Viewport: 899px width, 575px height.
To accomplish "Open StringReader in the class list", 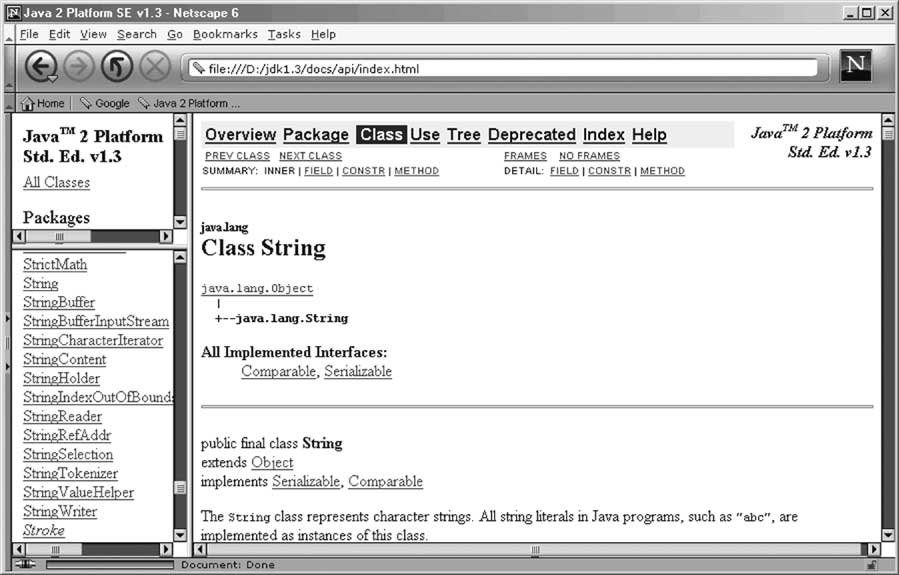I will (x=62, y=416).
